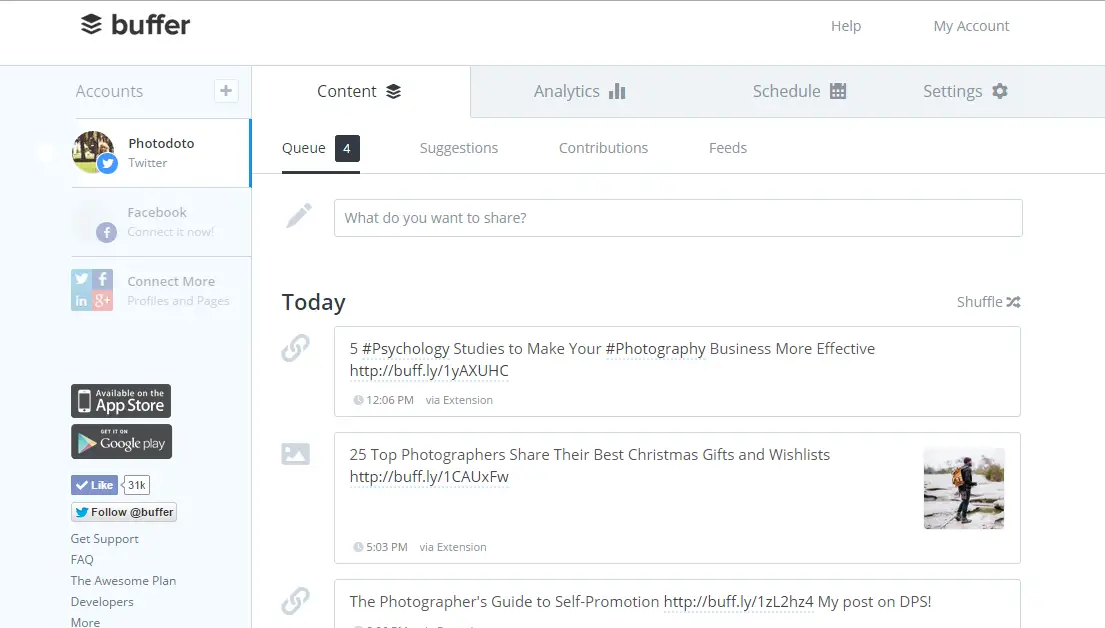Click link icon beside Psychology Studies post
Viewport: 1105px width, 628px height.
[x=295, y=347]
